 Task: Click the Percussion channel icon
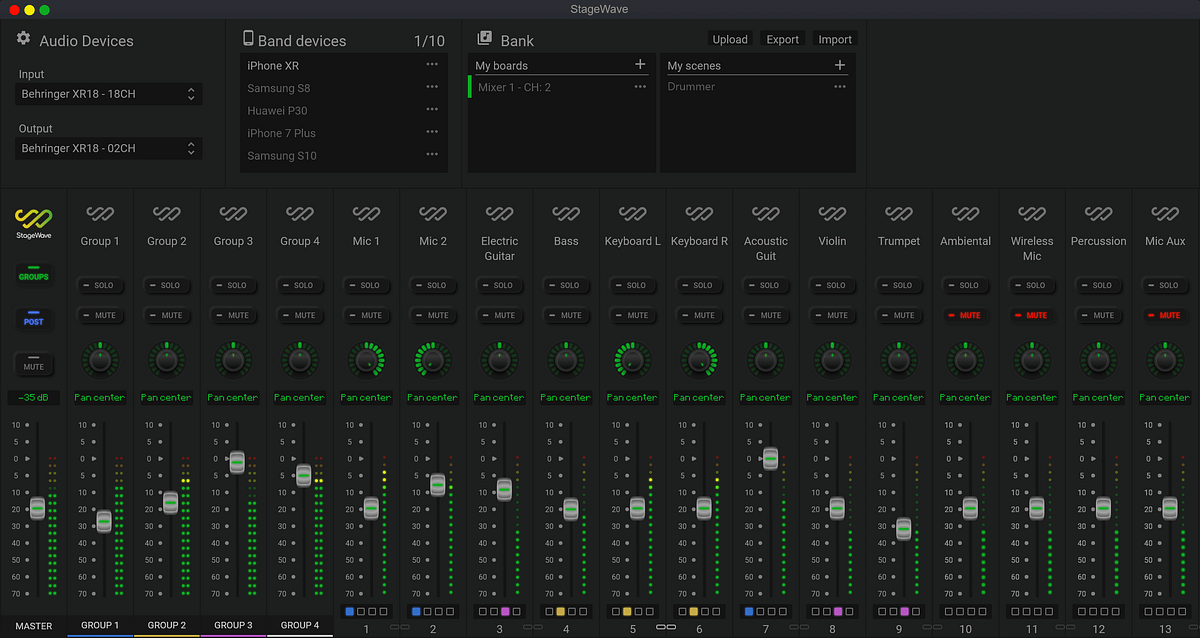pyautogui.click(x=1098, y=214)
